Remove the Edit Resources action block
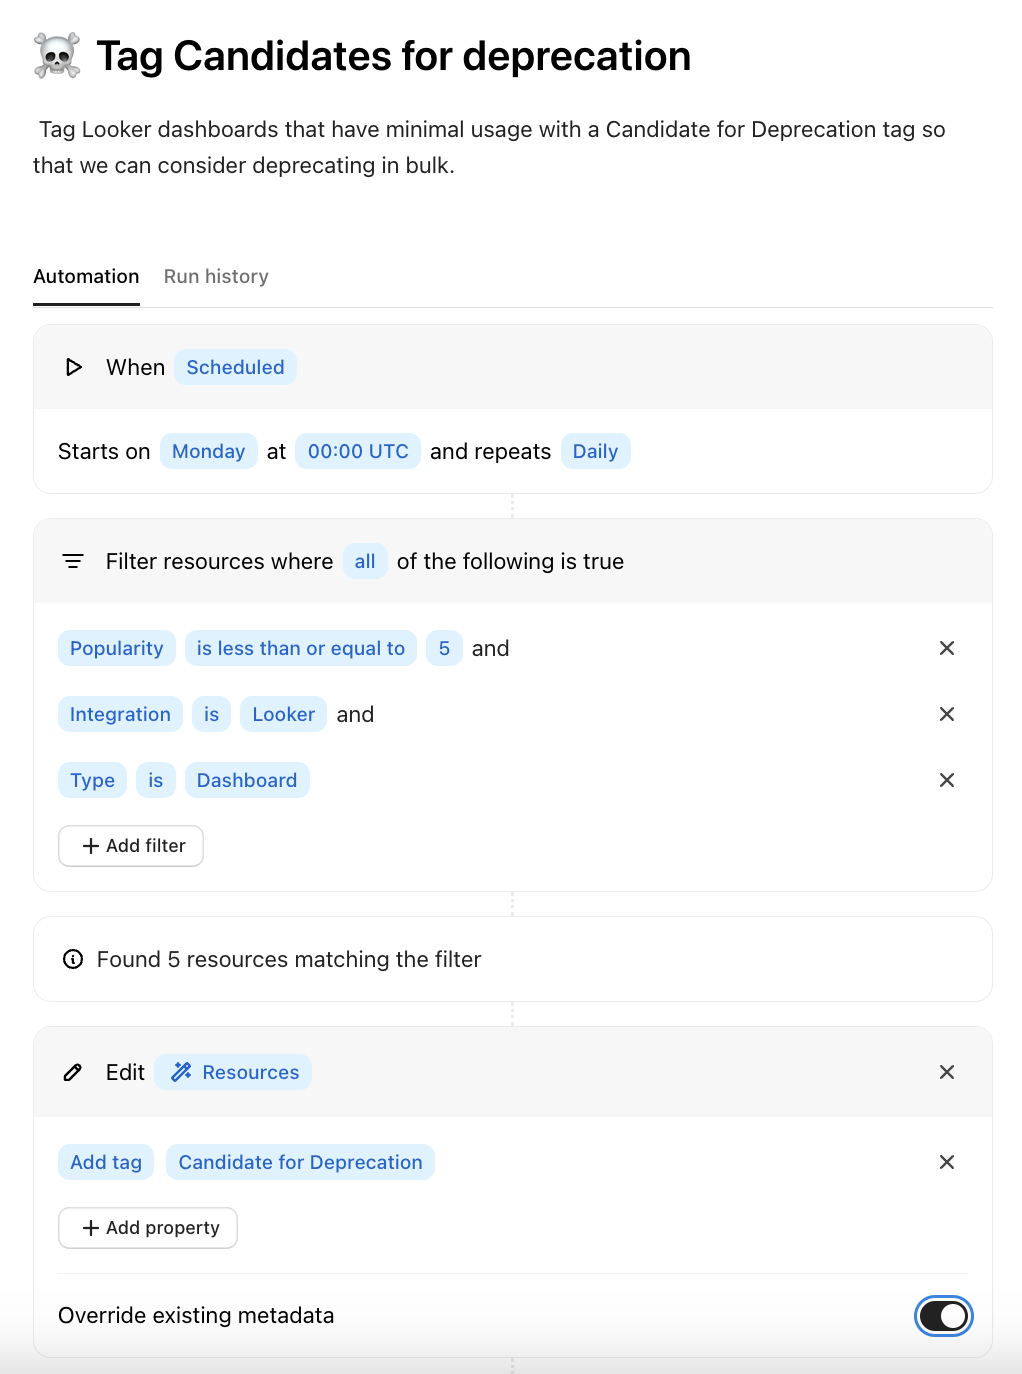This screenshot has height=1374, width=1022. pos(946,1072)
